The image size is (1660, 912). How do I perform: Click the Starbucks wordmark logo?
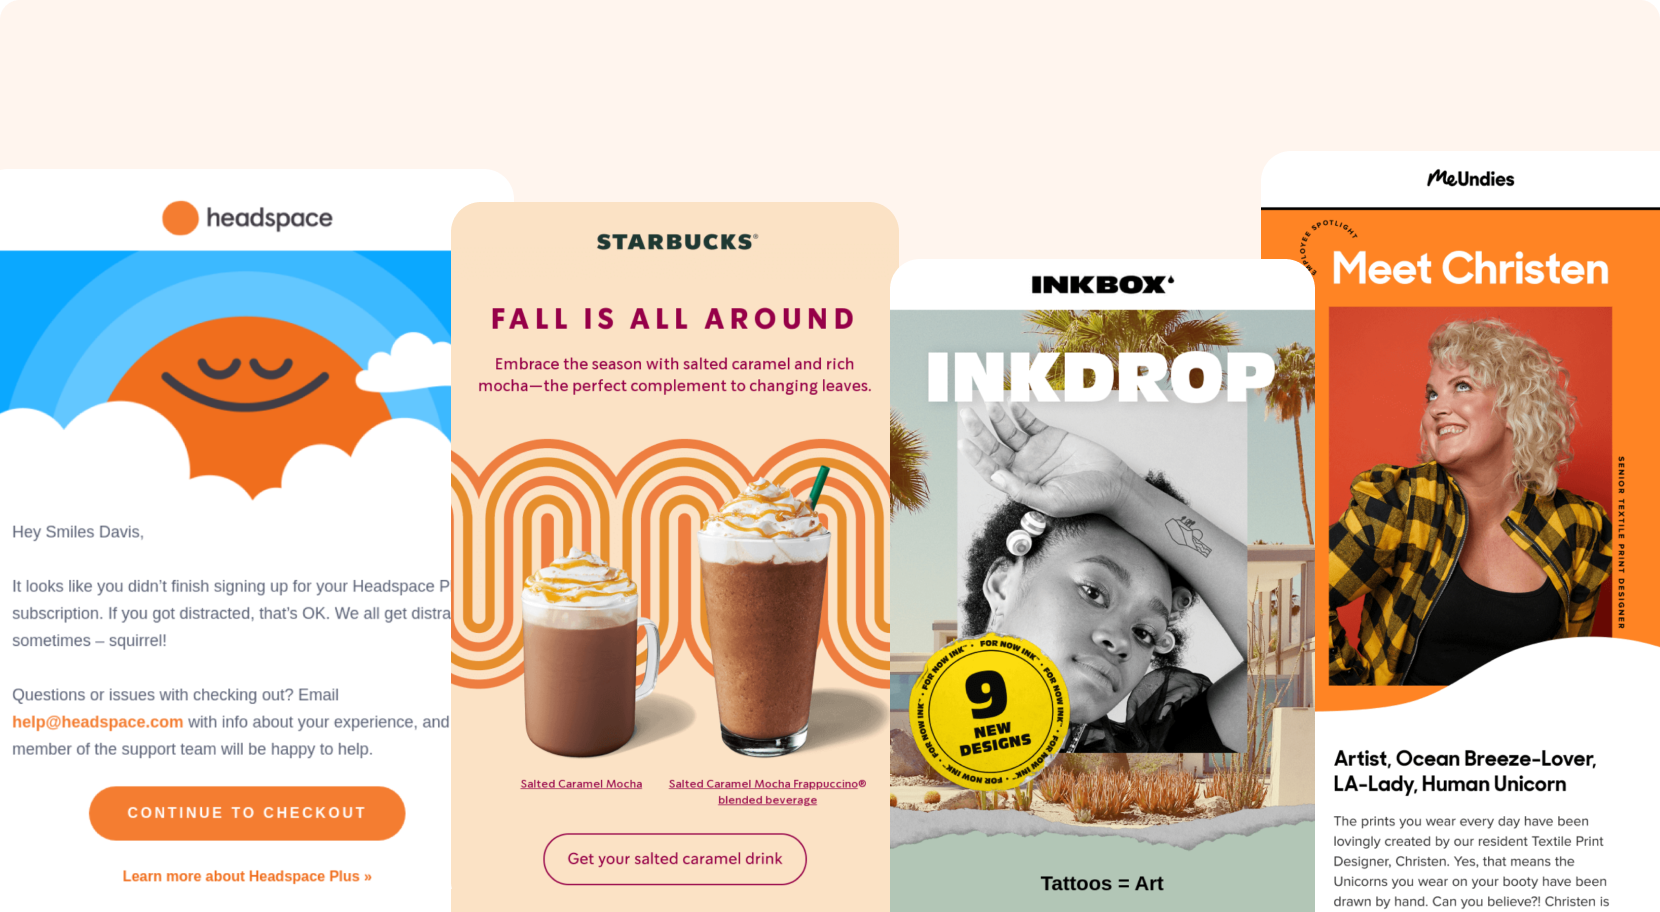(677, 242)
